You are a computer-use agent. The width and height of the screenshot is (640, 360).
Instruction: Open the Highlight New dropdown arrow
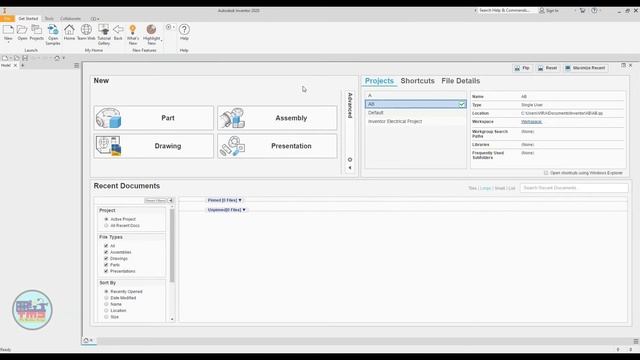click(x=162, y=40)
